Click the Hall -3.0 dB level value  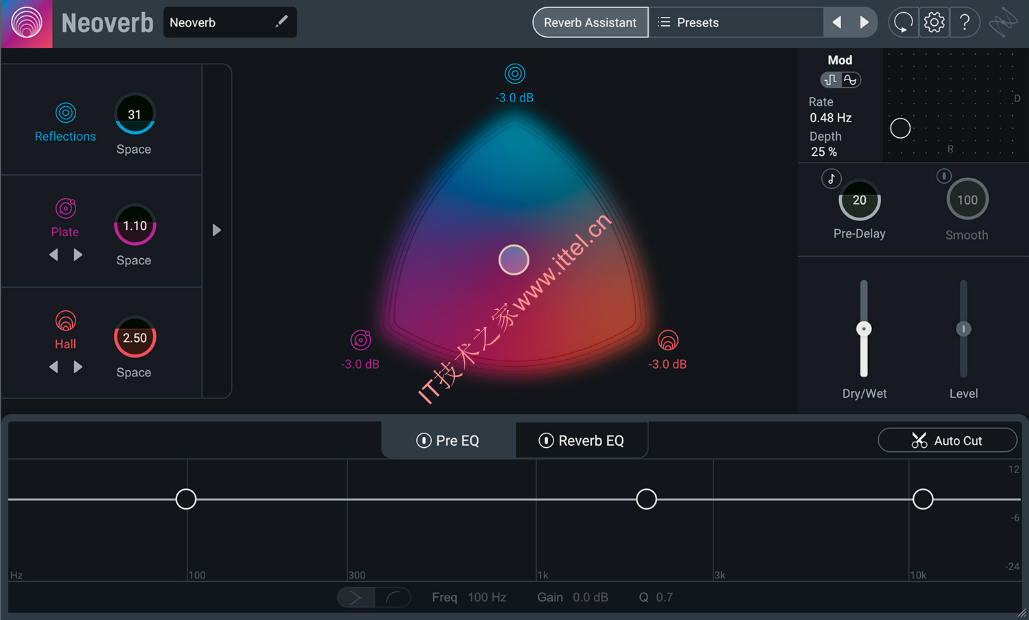[x=668, y=364]
